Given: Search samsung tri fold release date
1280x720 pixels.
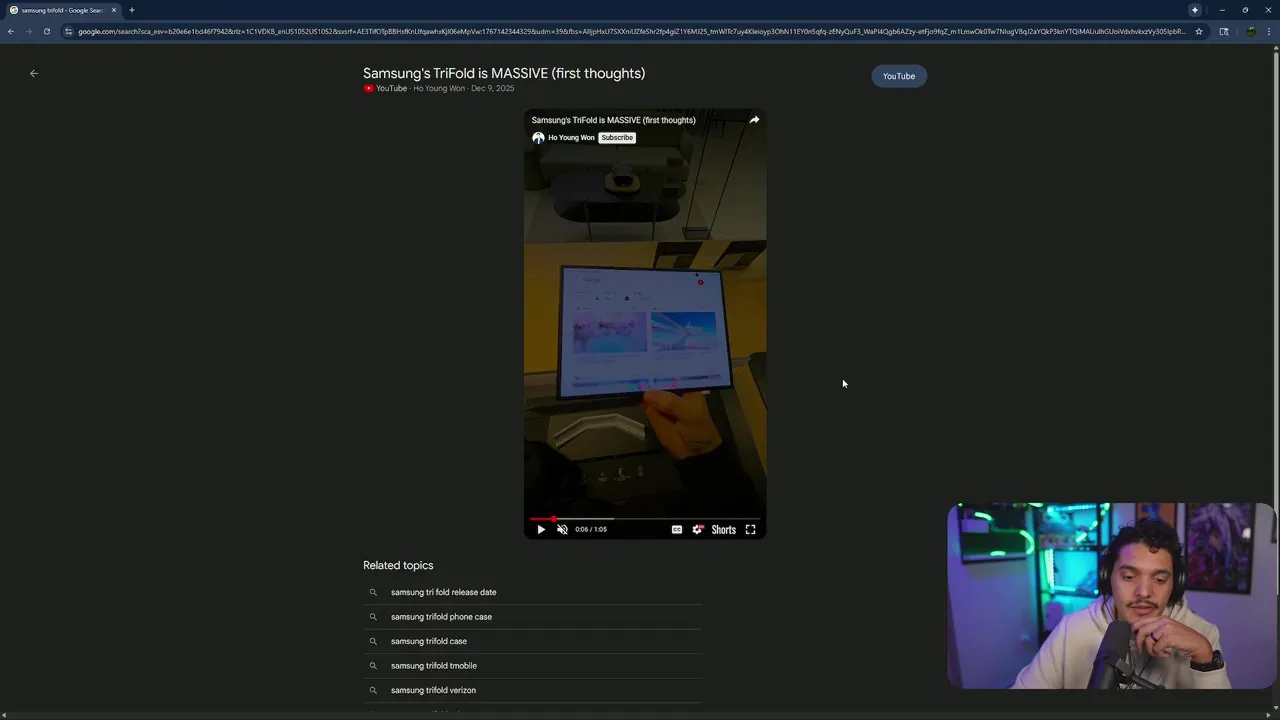Looking at the screenshot, I should (443, 592).
